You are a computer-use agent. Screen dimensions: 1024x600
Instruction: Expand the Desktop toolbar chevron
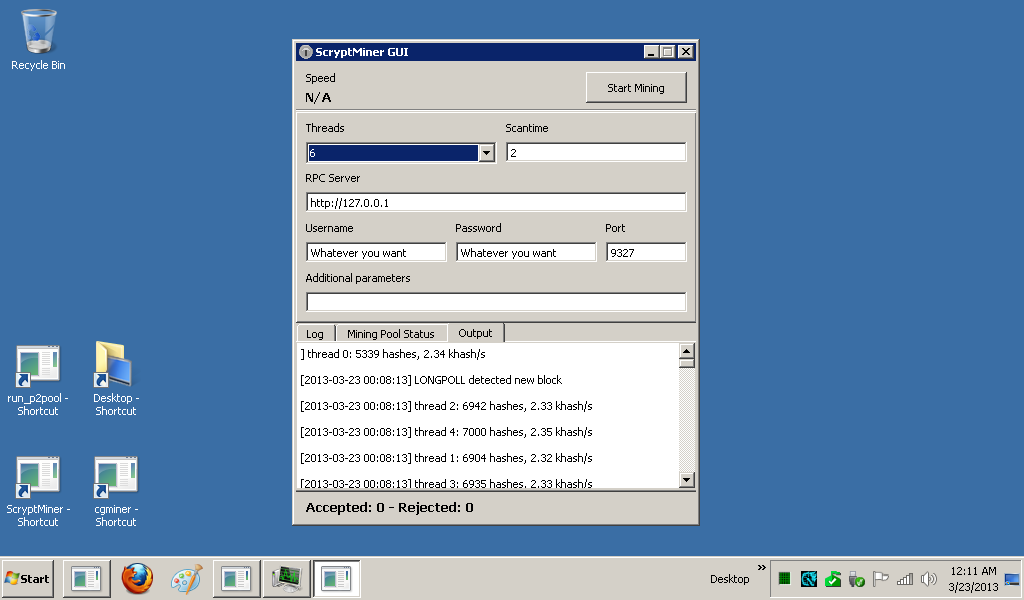point(761,567)
